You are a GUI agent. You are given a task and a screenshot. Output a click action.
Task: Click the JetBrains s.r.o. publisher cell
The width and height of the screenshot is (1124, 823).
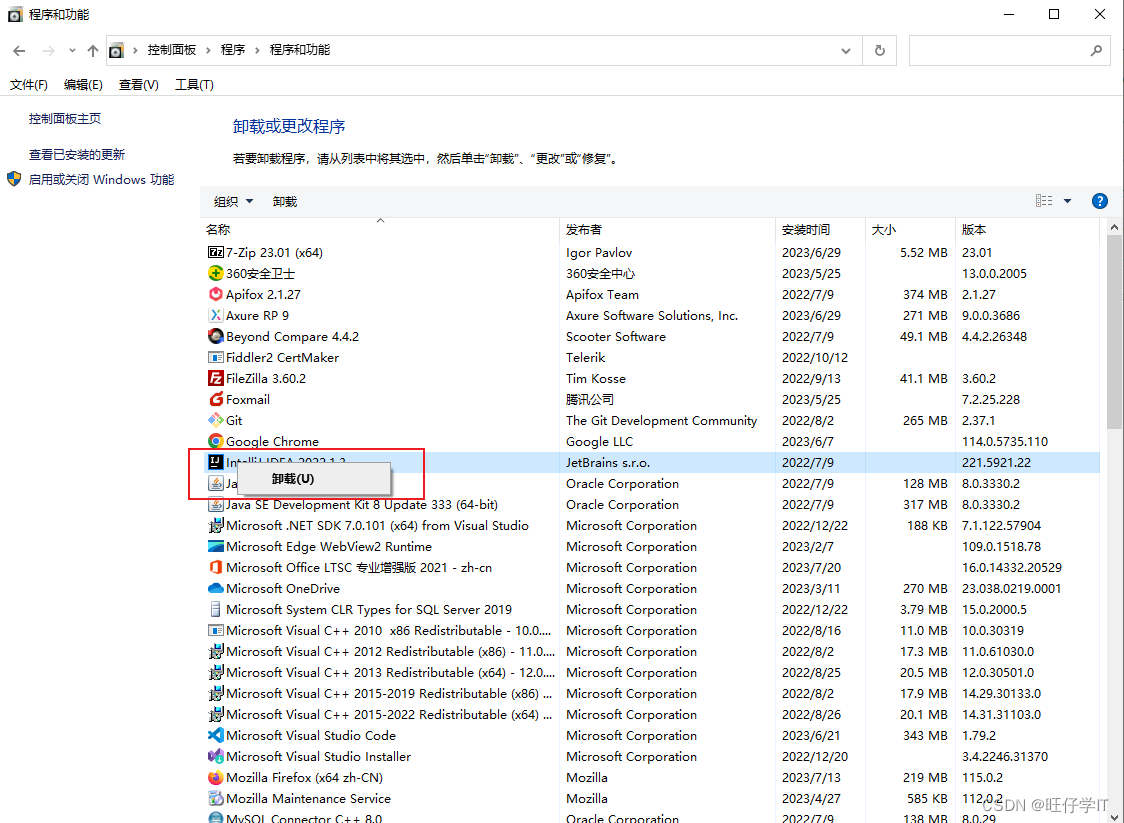click(608, 462)
